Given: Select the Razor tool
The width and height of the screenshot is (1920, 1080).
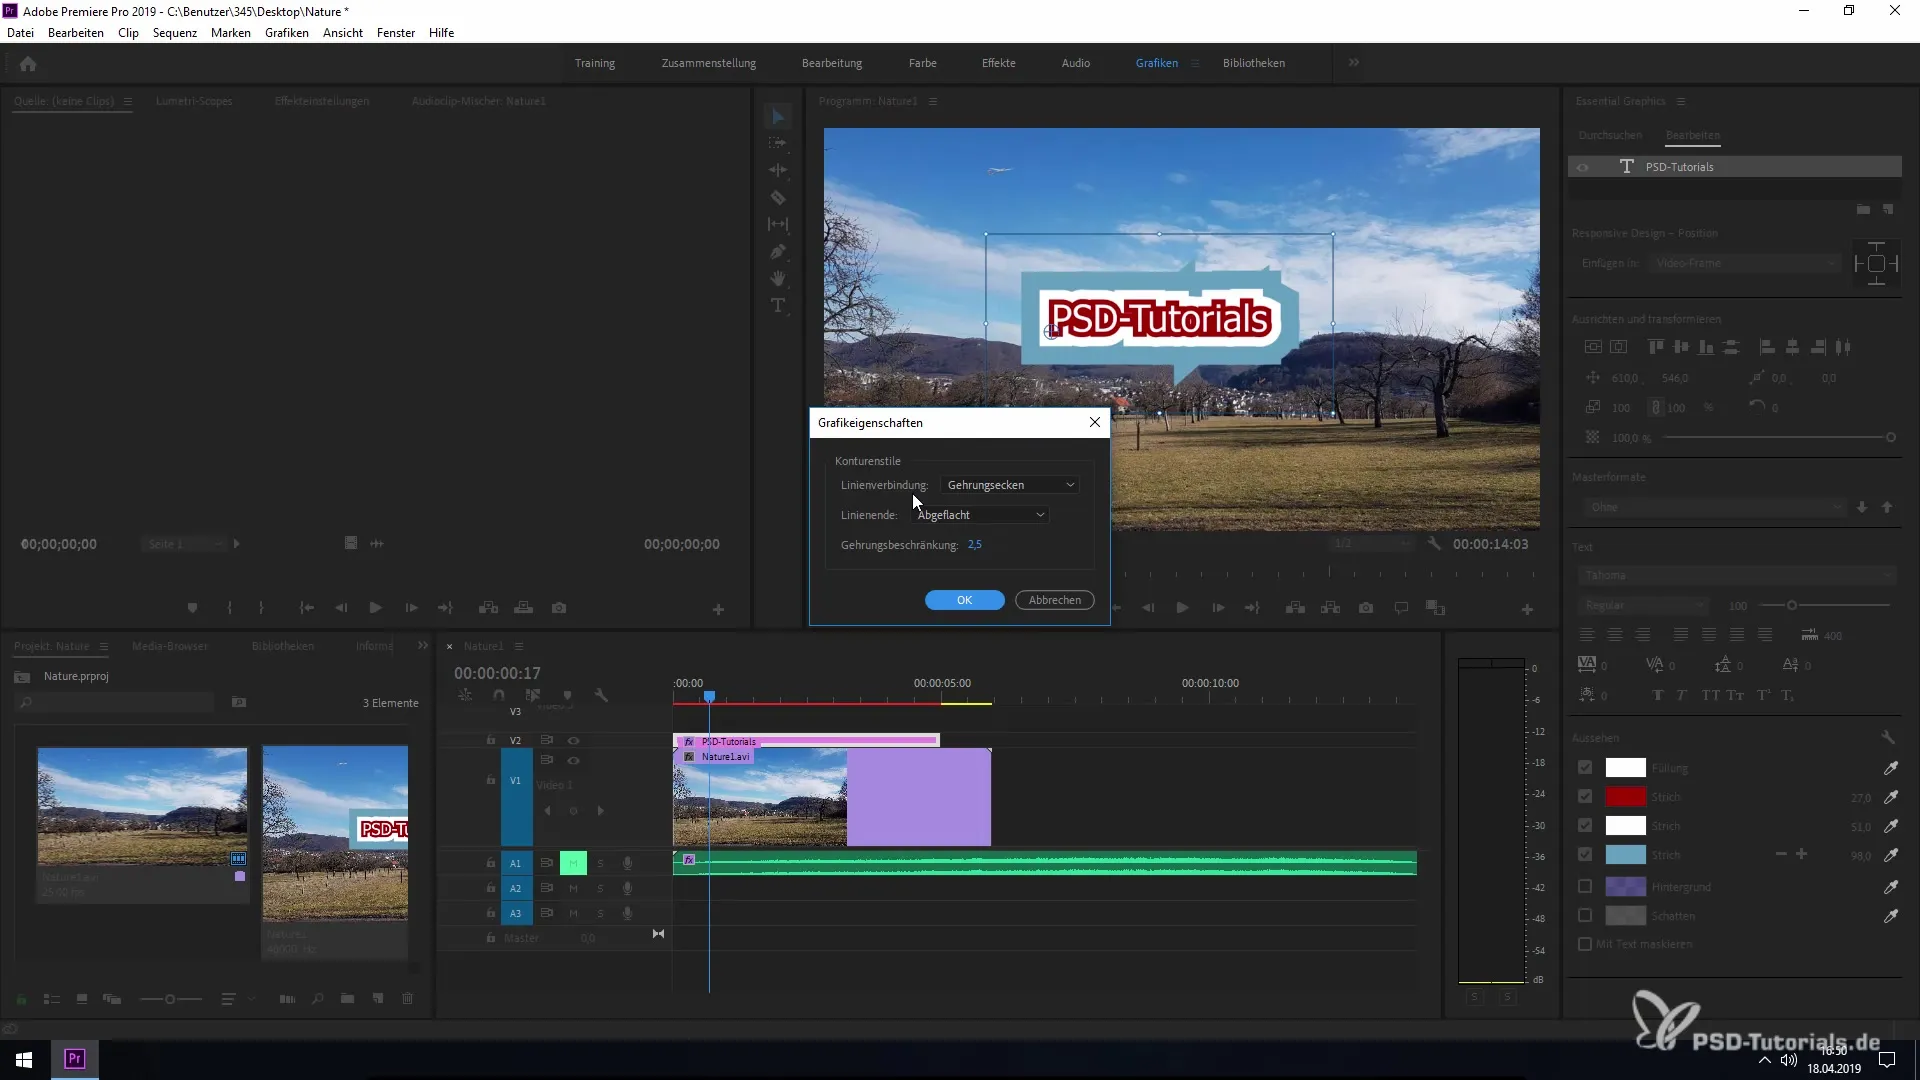Looking at the screenshot, I should (778, 198).
